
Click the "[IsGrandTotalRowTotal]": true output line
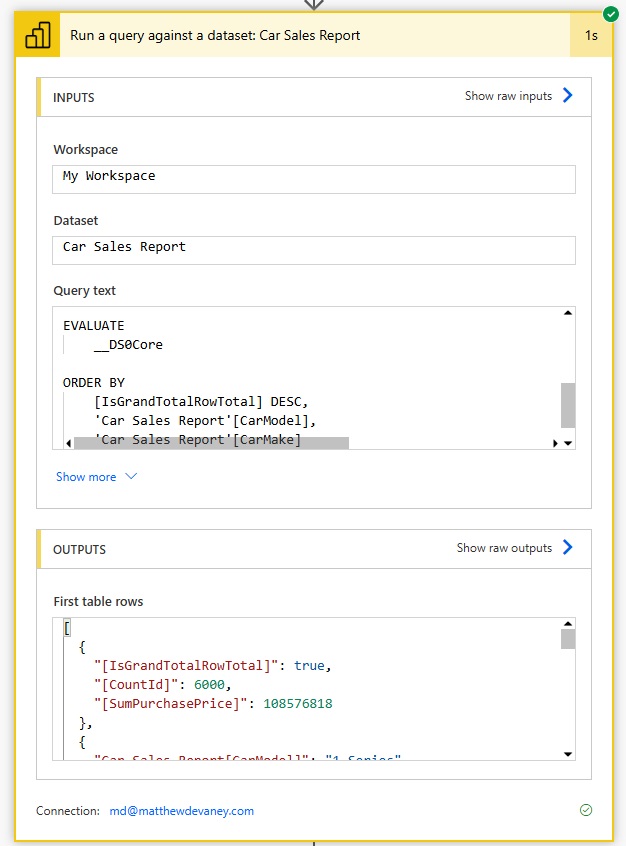pos(213,666)
